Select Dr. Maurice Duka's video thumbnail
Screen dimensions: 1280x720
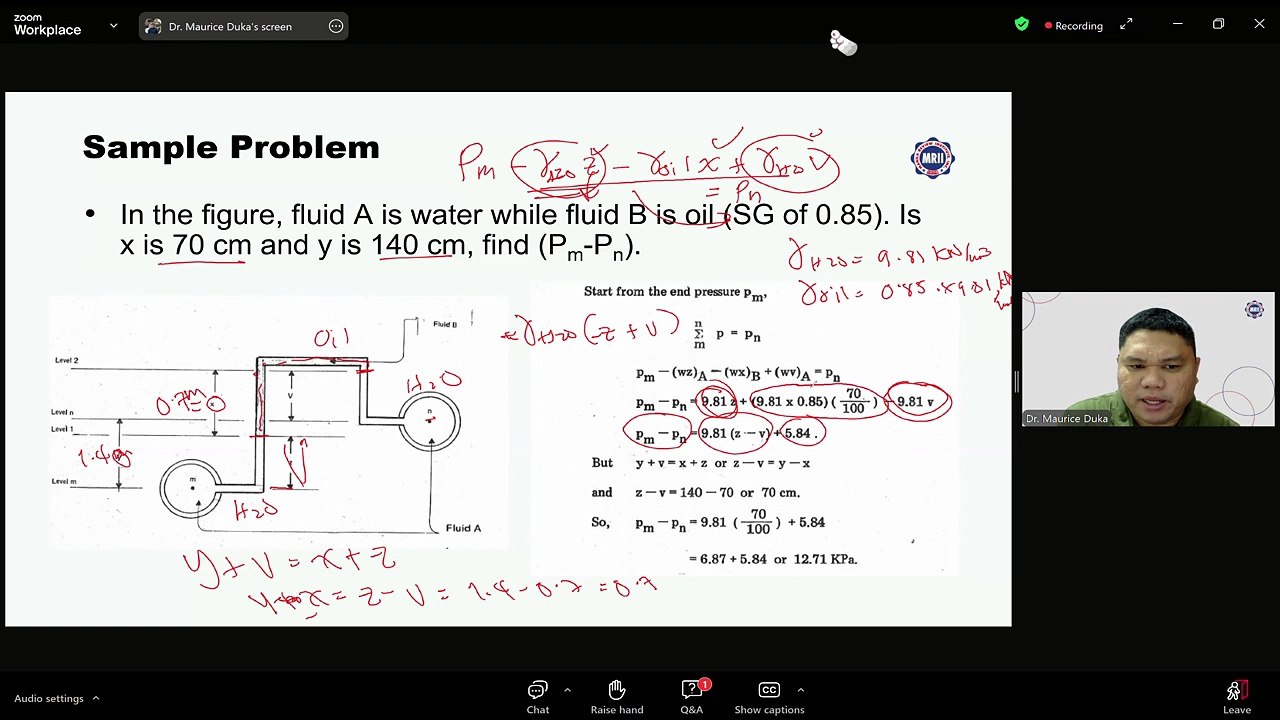pos(1148,360)
